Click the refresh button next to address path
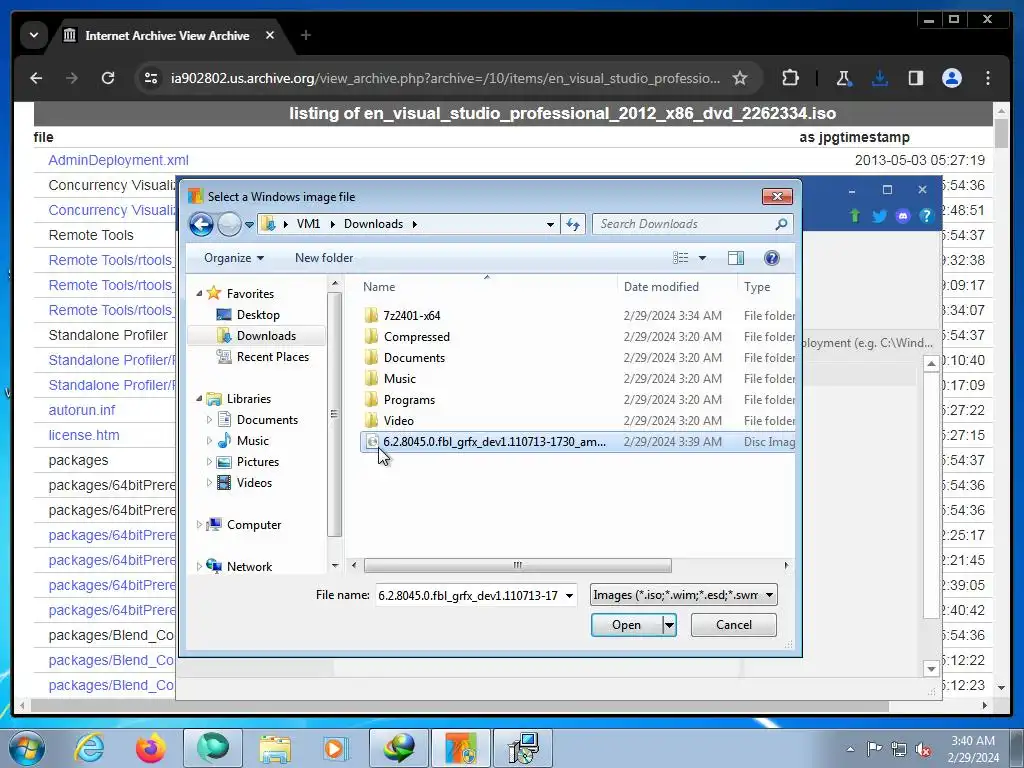Viewport: 1024px width, 768px height. (x=573, y=225)
